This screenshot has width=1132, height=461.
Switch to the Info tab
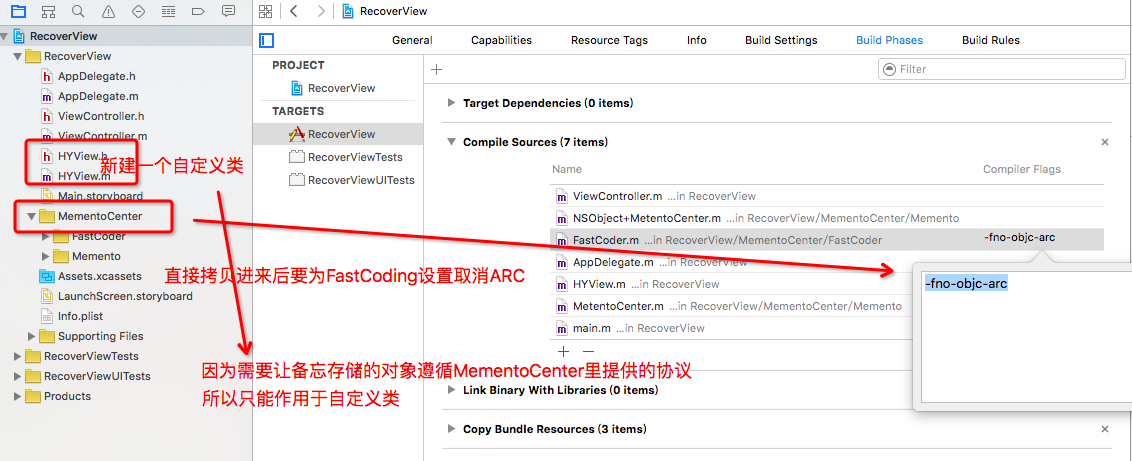(697, 40)
